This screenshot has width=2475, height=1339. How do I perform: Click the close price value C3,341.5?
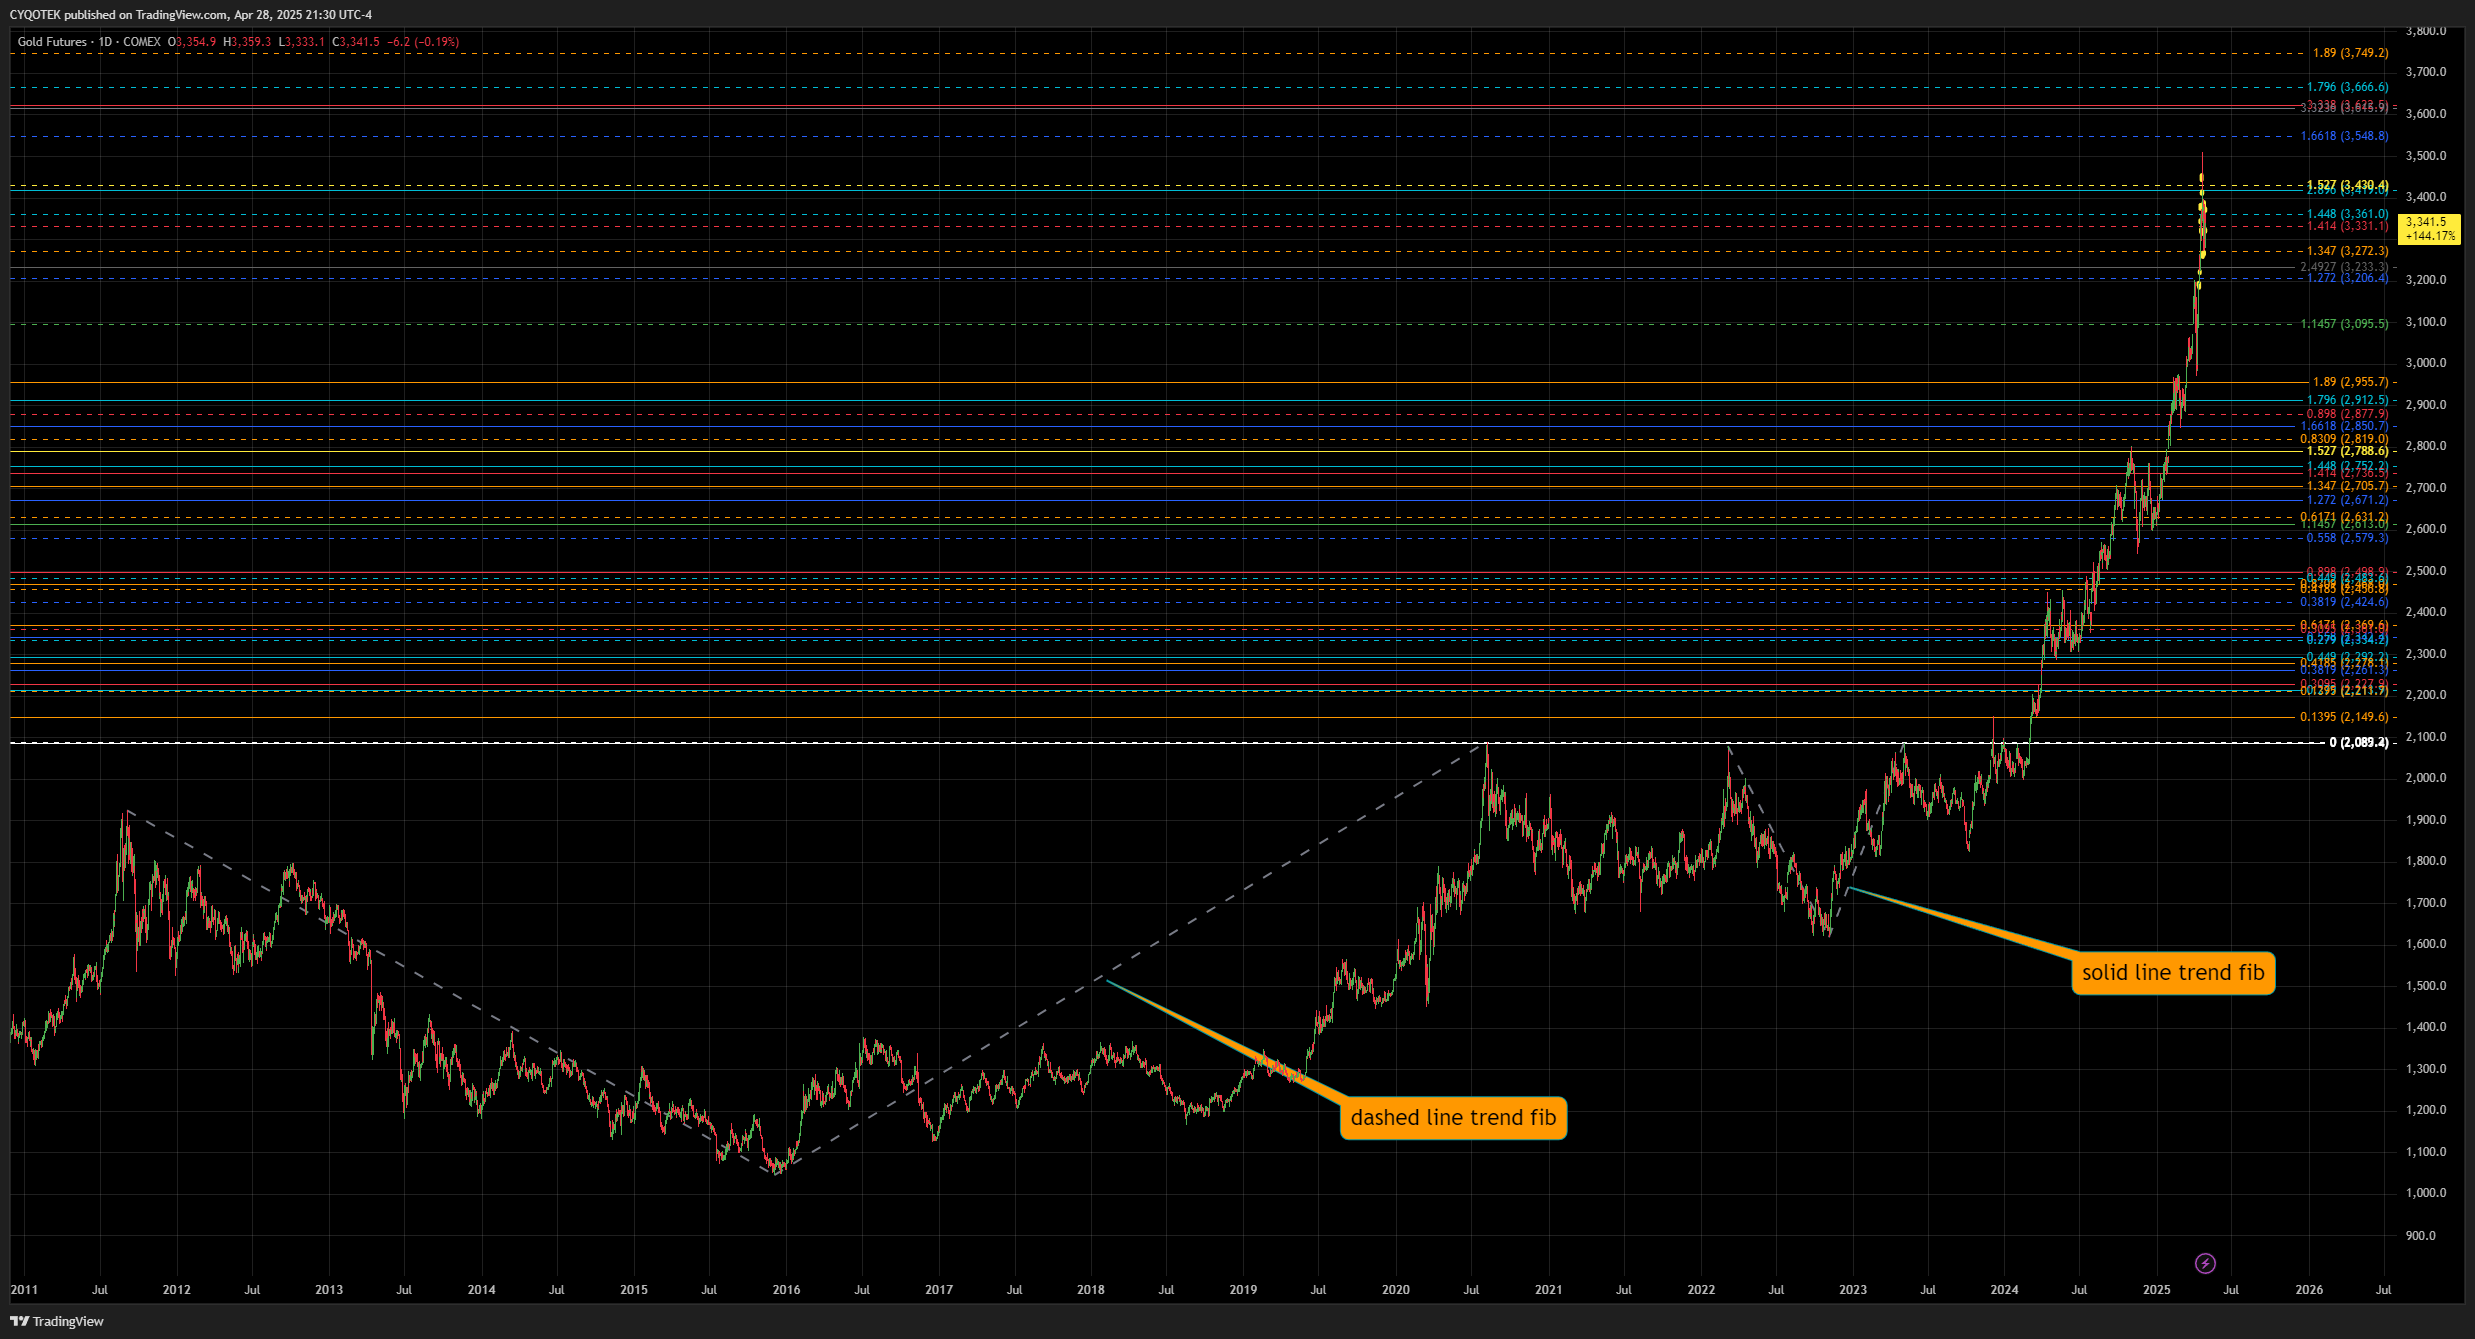355,42
